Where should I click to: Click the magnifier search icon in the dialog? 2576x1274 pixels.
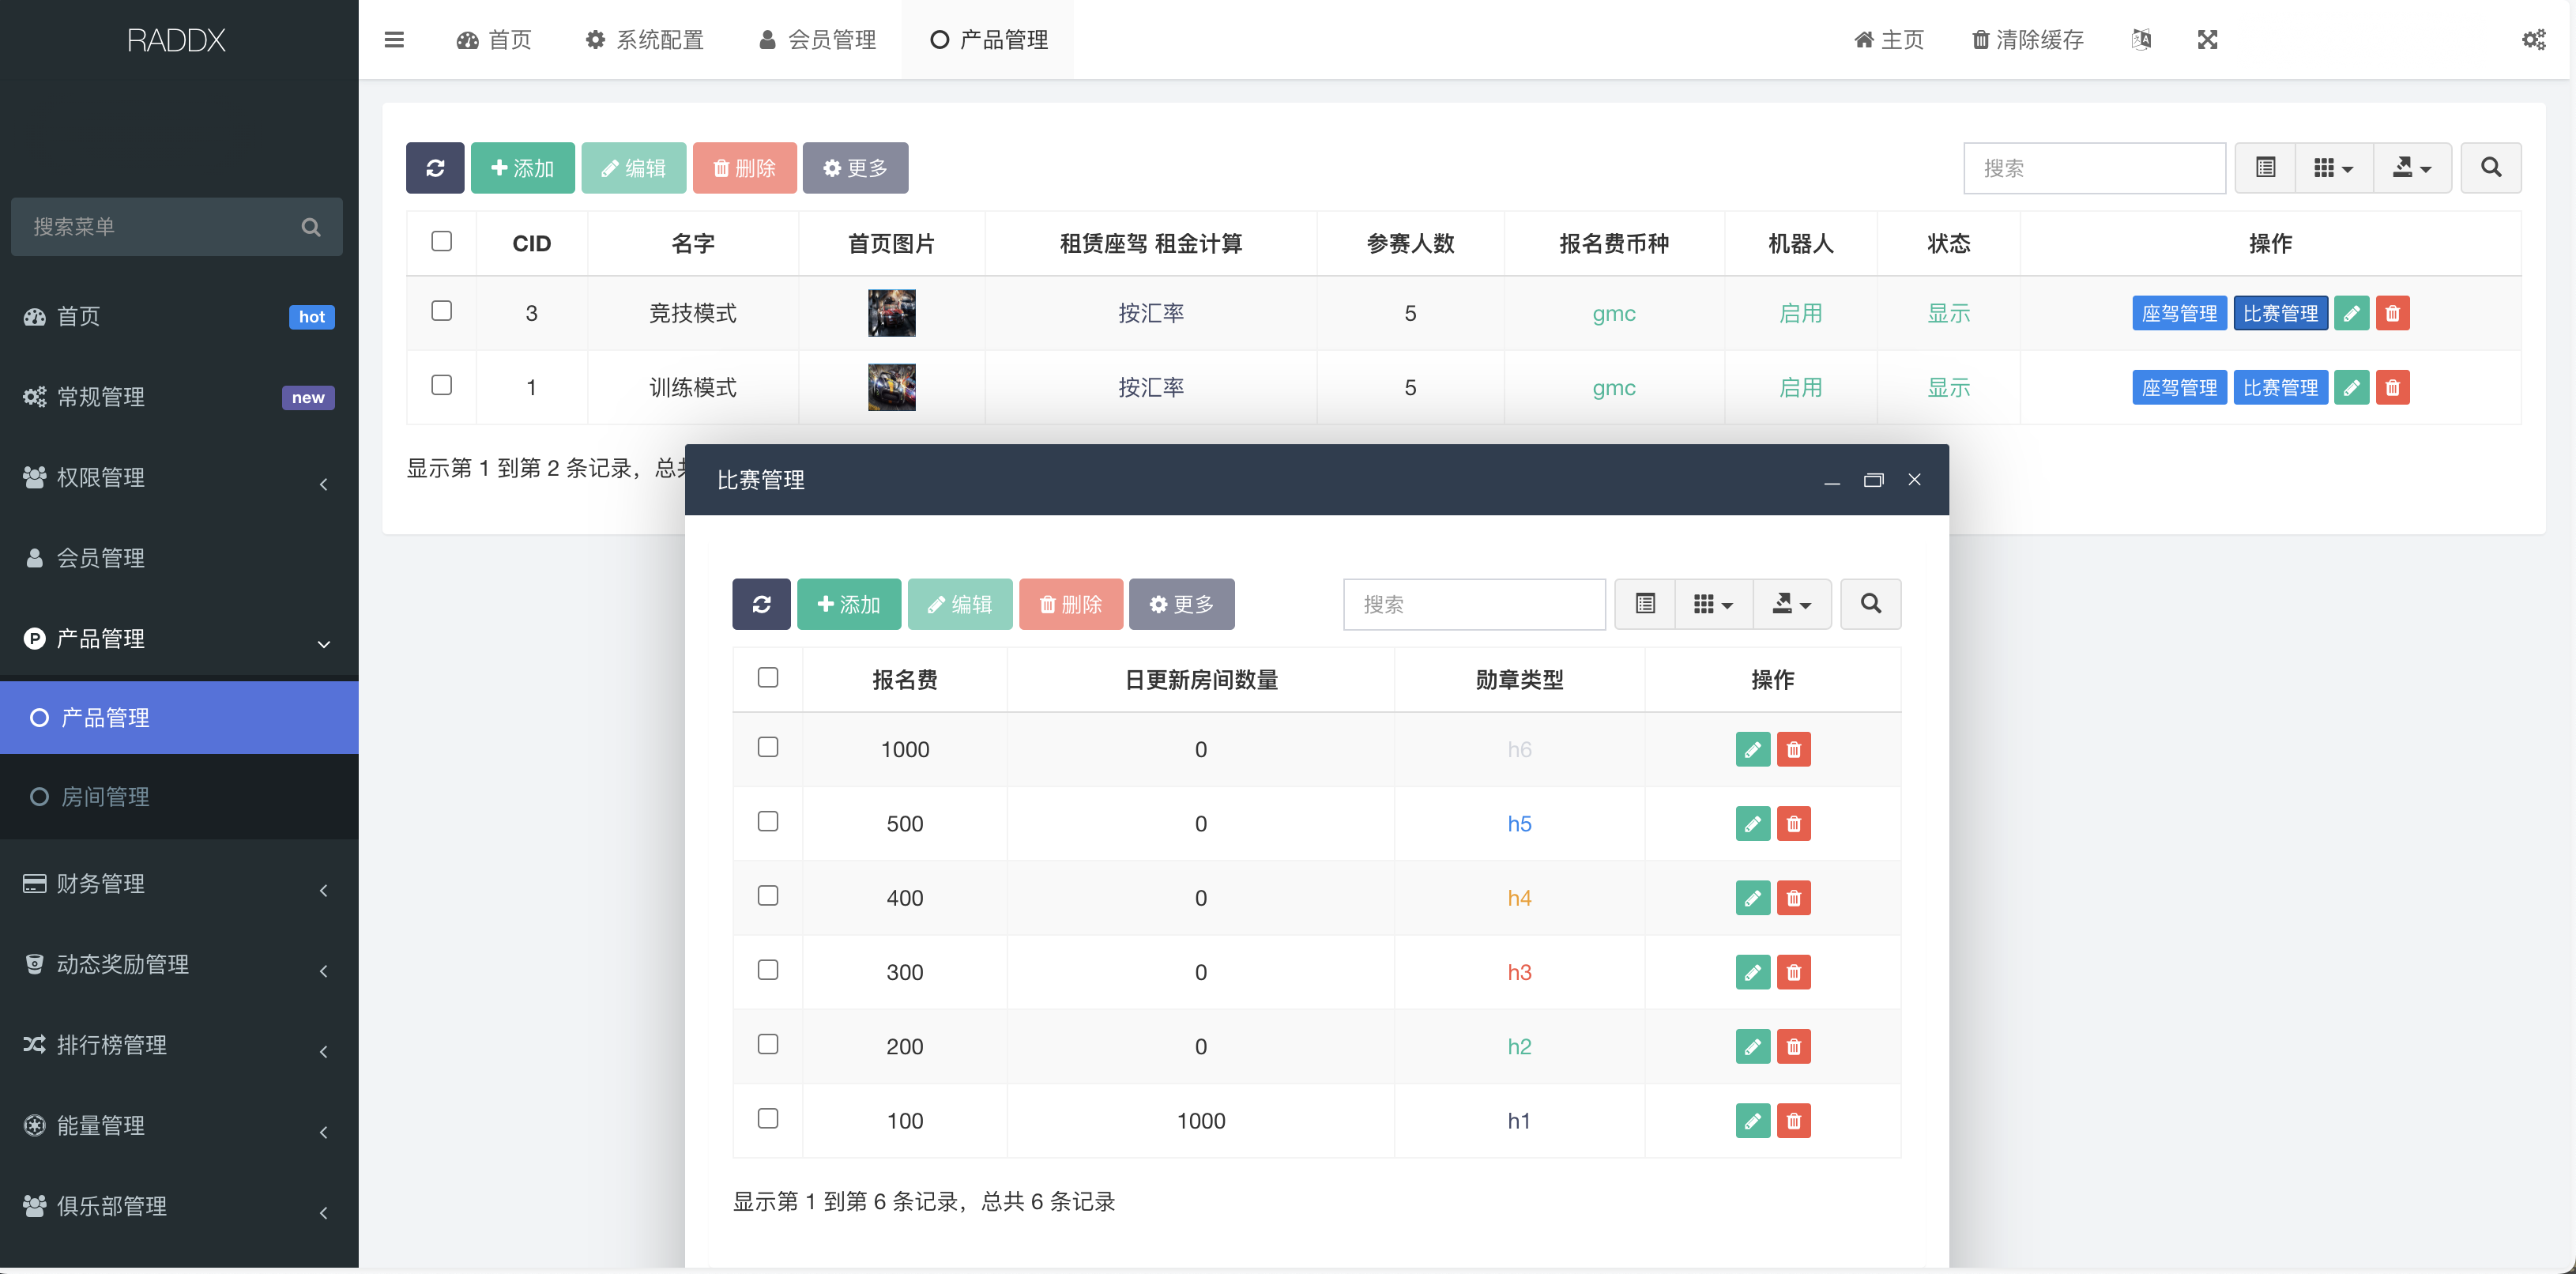(1870, 604)
